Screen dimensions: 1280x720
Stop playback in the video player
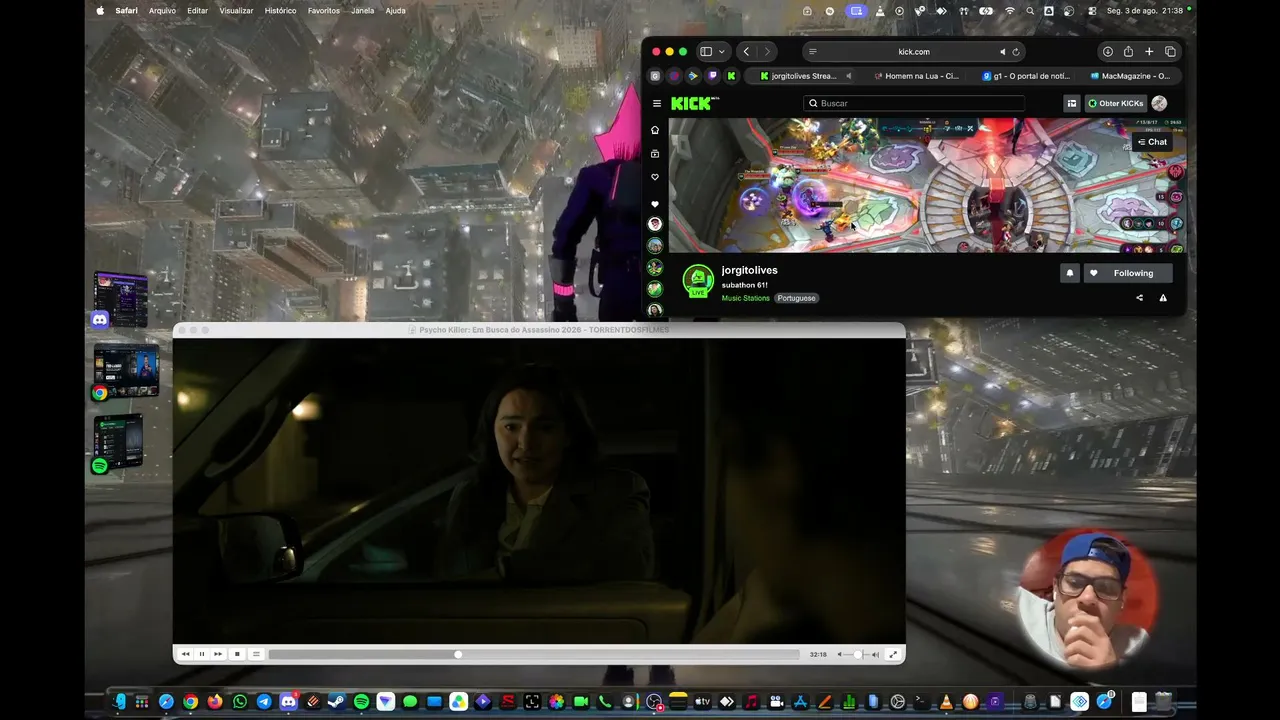(x=237, y=654)
